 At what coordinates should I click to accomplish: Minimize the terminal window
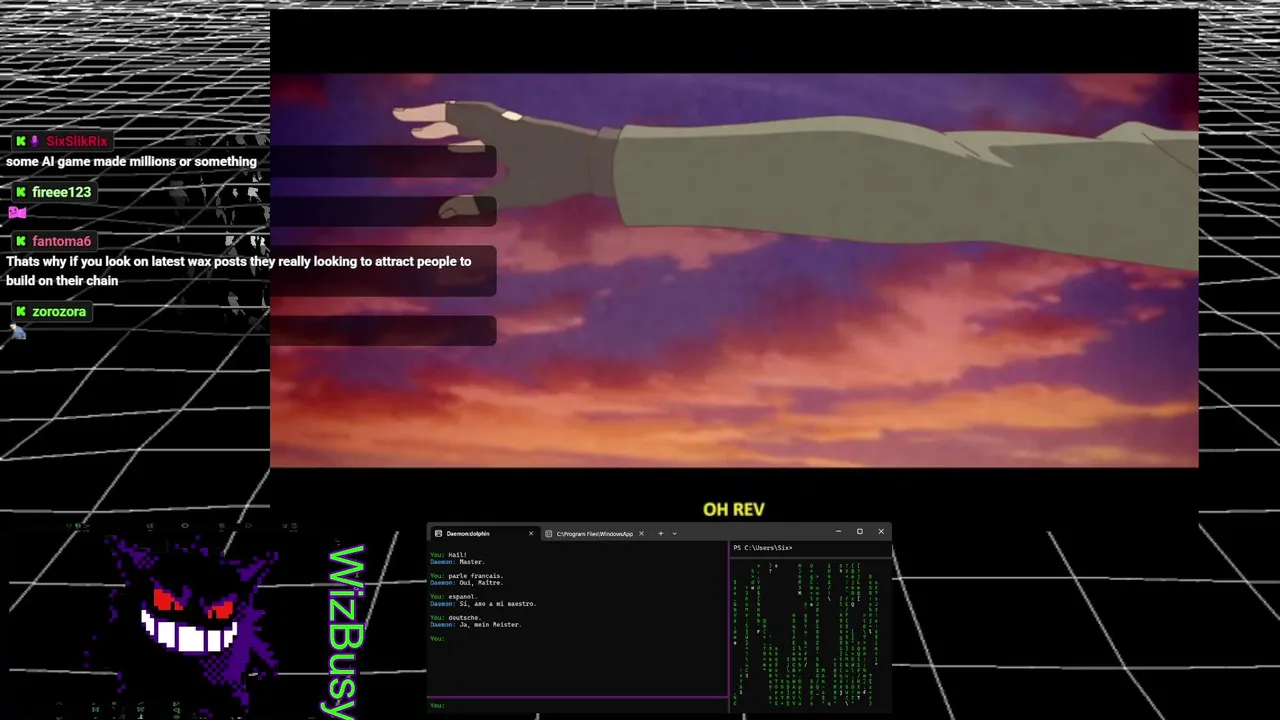[x=838, y=532]
